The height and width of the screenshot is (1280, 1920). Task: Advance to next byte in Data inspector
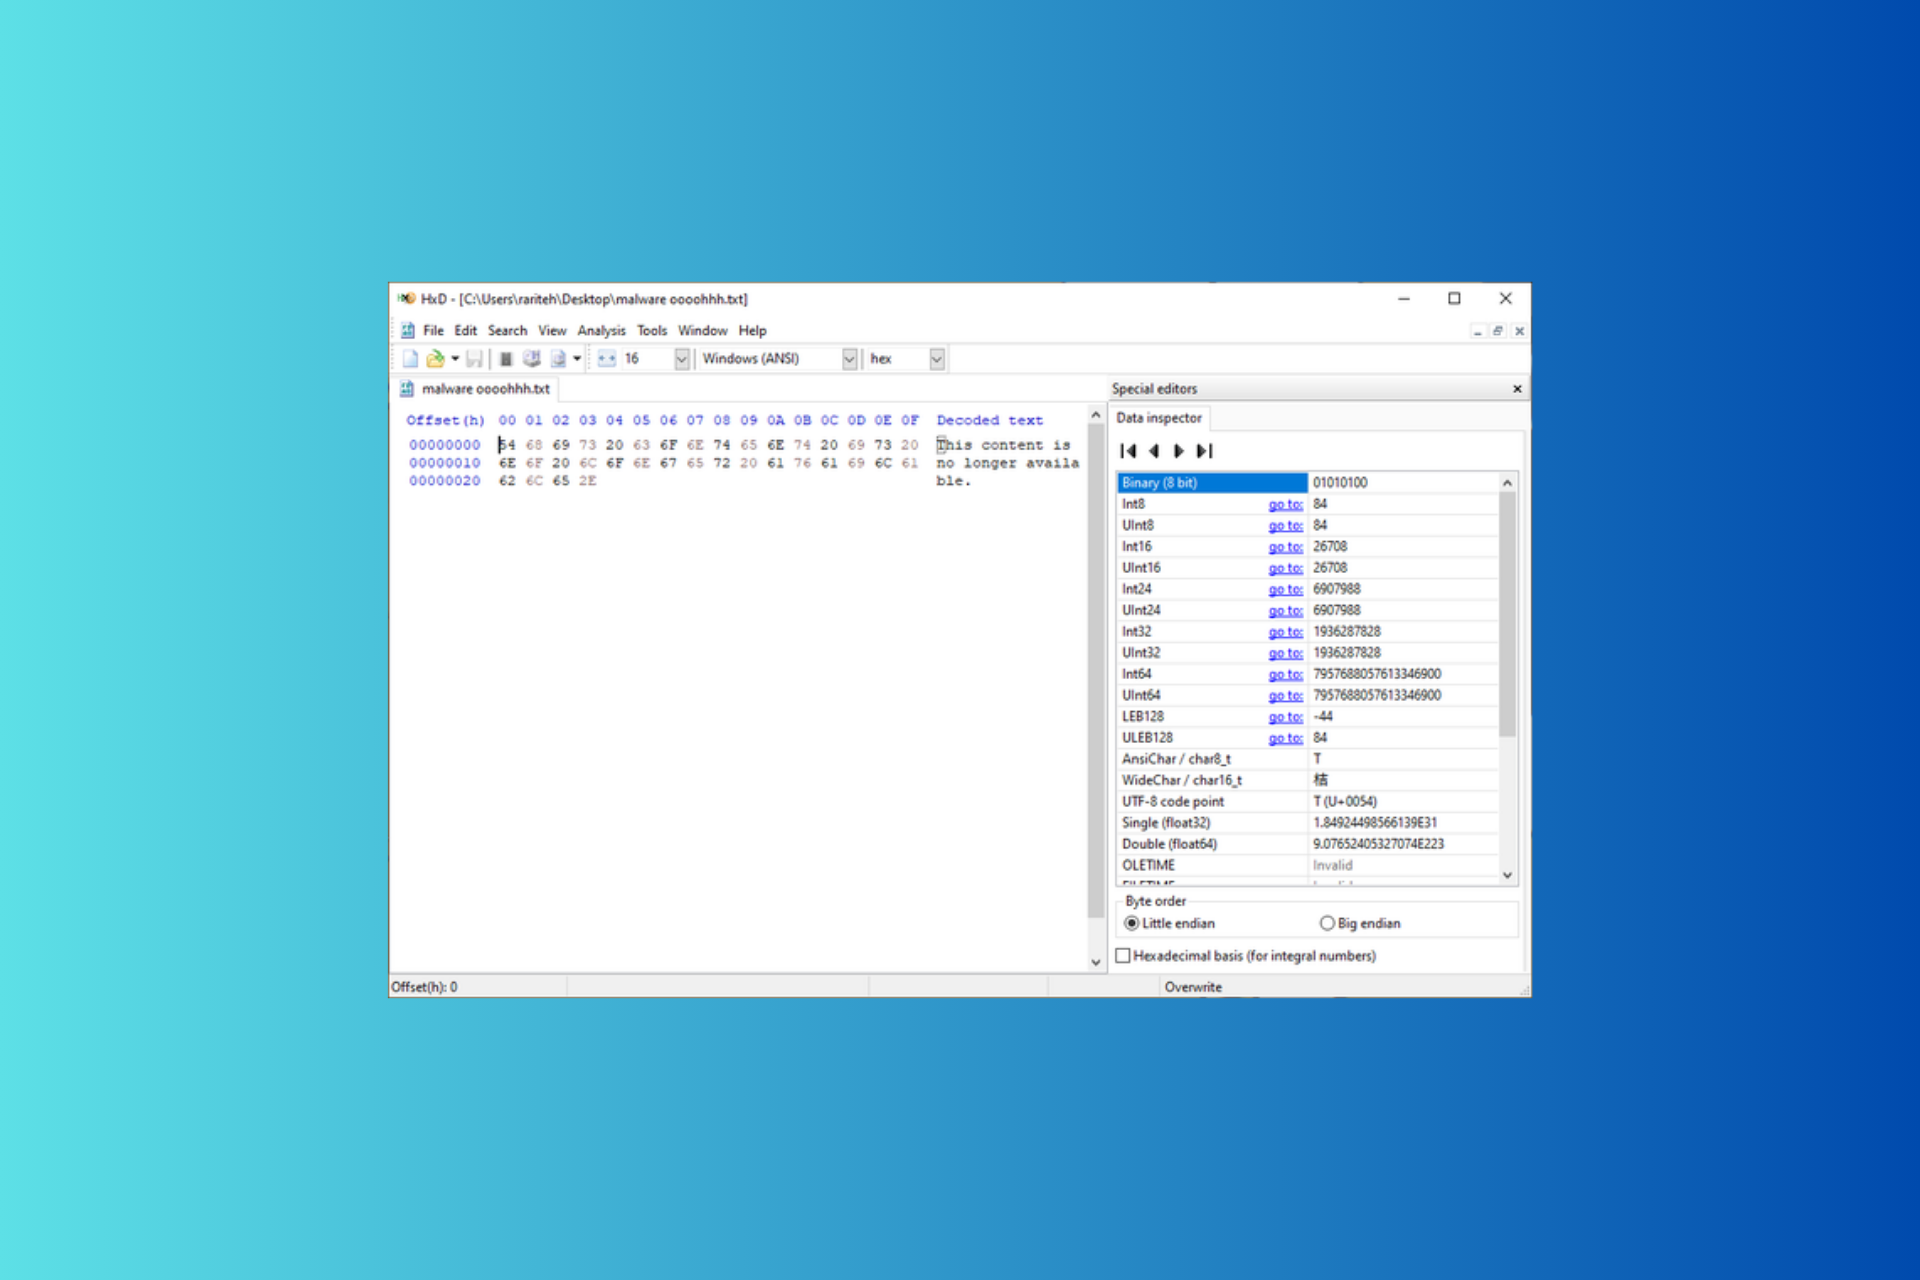[x=1181, y=452]
